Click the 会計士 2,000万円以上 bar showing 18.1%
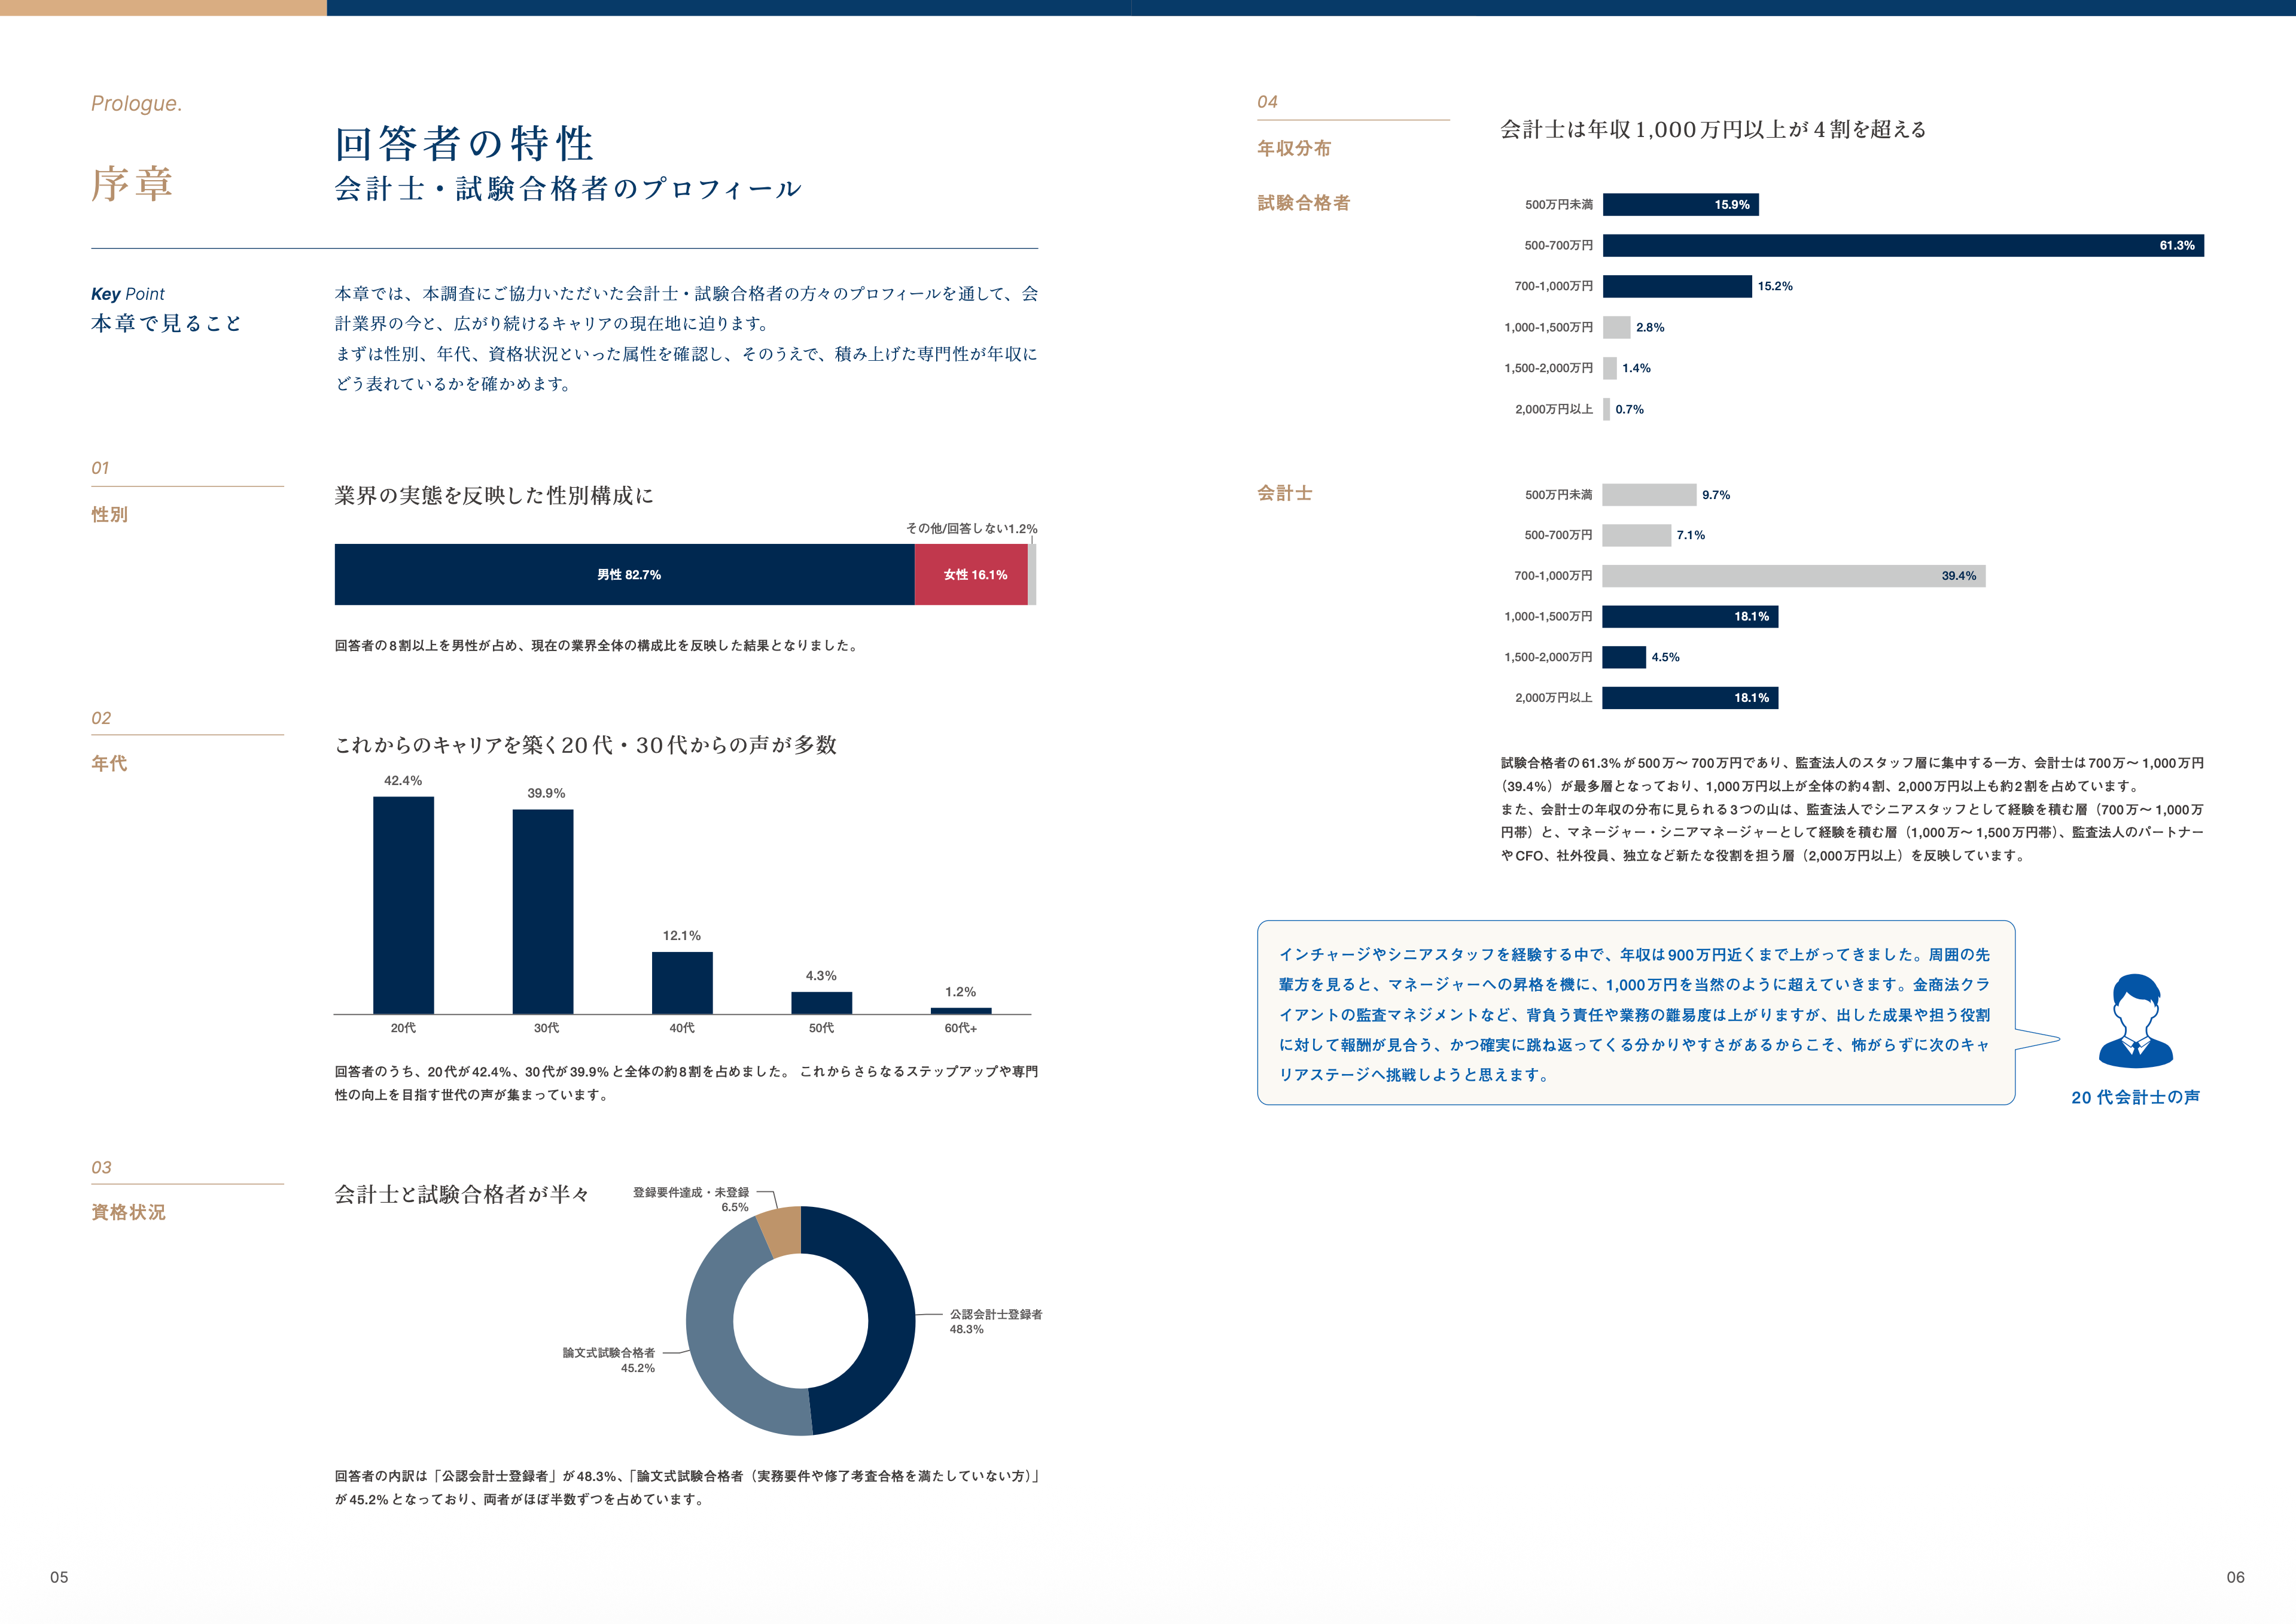 coord(1690,698)
